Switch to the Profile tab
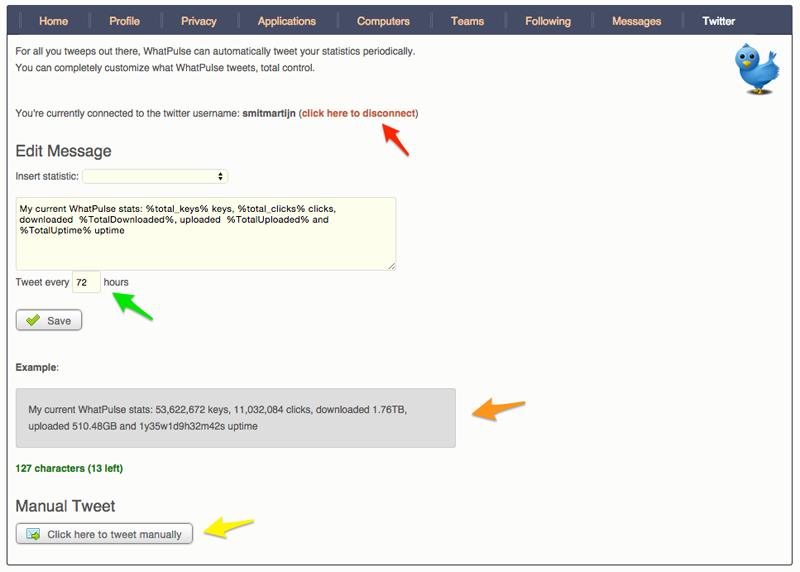The image size is (800, 572). point(124,21)
